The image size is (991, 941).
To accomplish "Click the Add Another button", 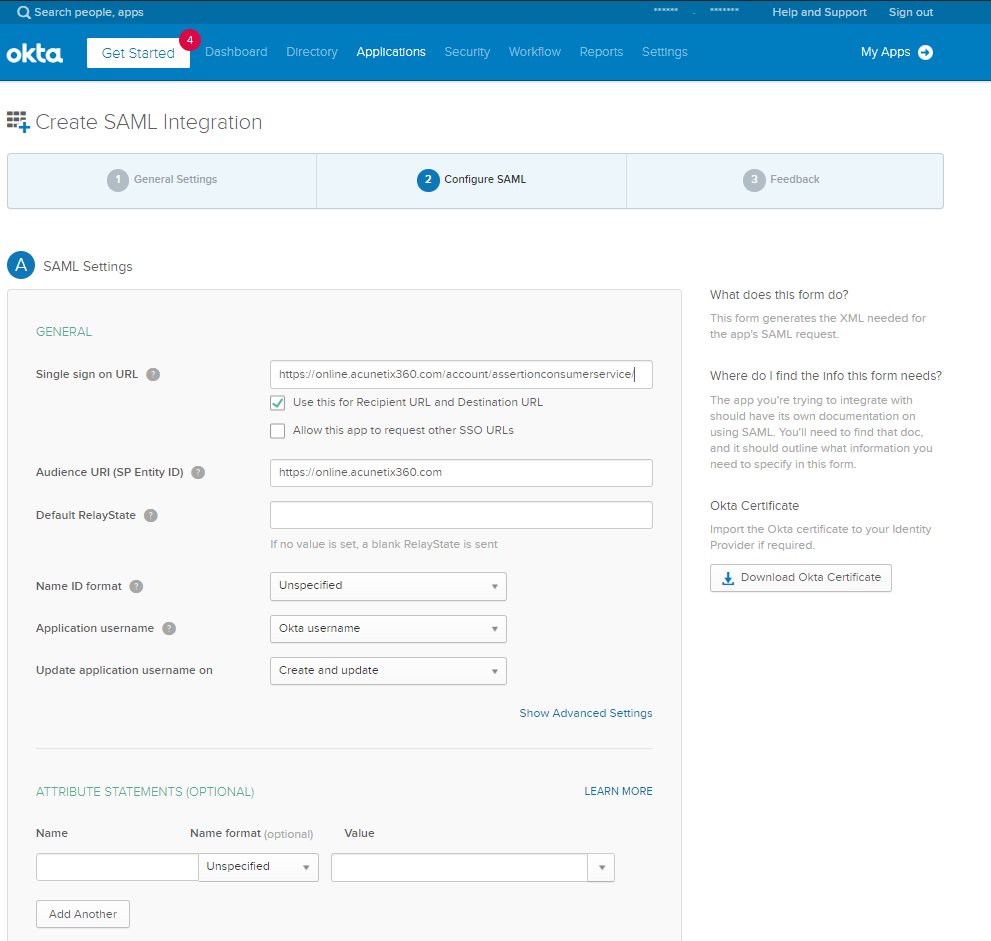I will [x=83, y=914].
